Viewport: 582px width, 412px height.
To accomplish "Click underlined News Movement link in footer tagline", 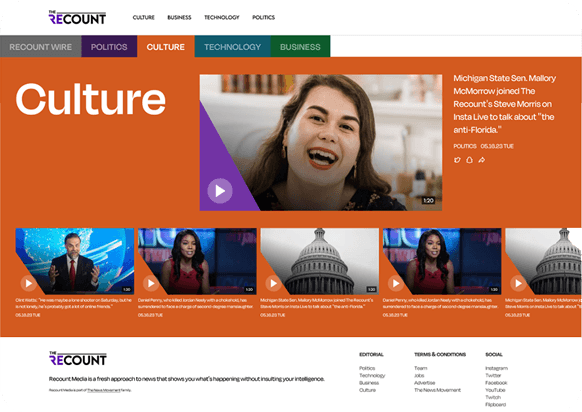I will (x=104, y=390).
